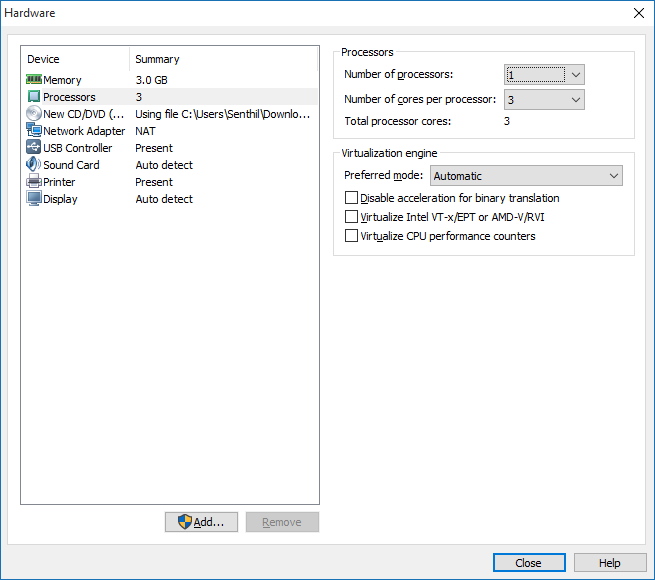This screenshot has height=580, width=655.
Task: Select the New CD/DVD device label
Action: (x=84, y=114)
